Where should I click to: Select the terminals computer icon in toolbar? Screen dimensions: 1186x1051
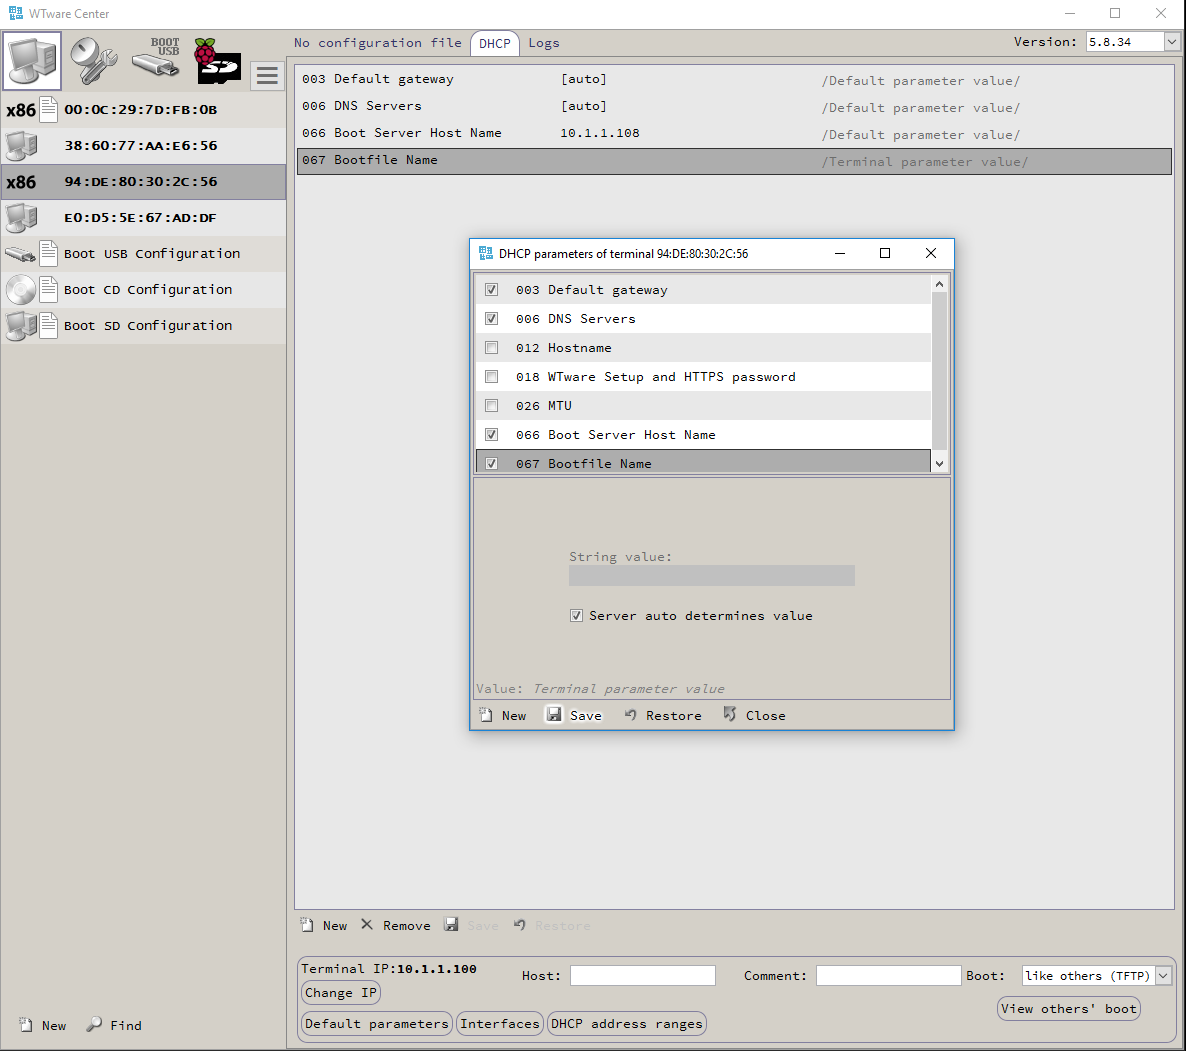32,61
